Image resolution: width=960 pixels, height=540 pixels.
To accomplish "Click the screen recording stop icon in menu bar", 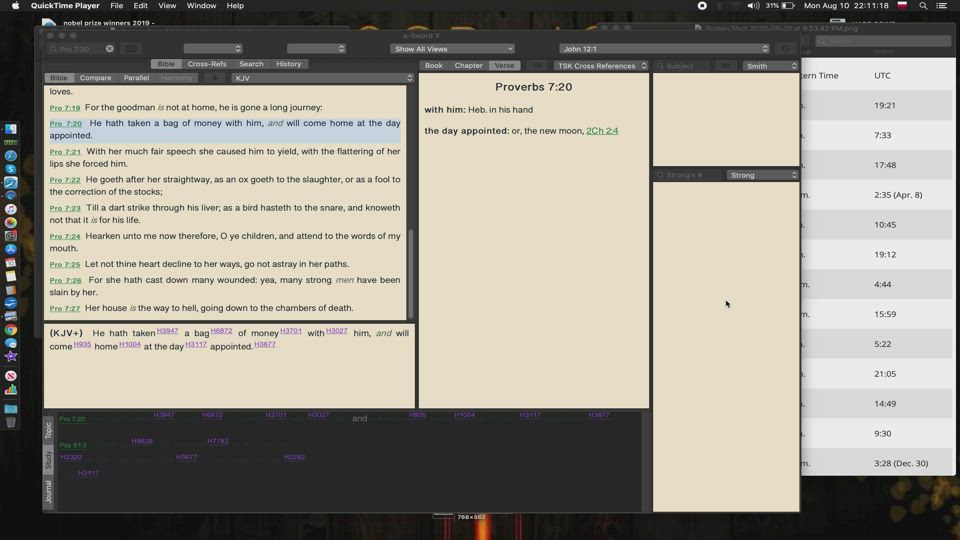I will coord(702,6).
